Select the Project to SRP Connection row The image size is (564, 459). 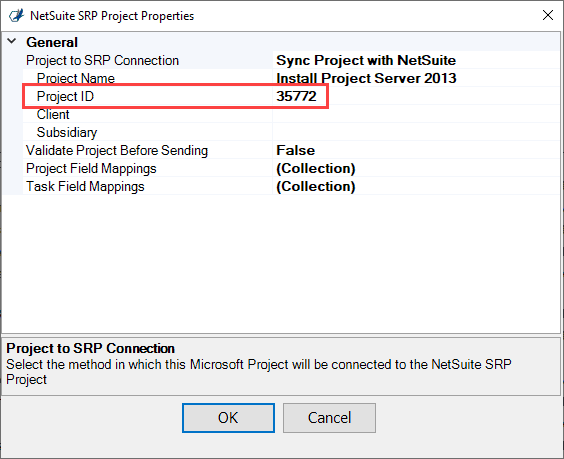click(291, 60)
